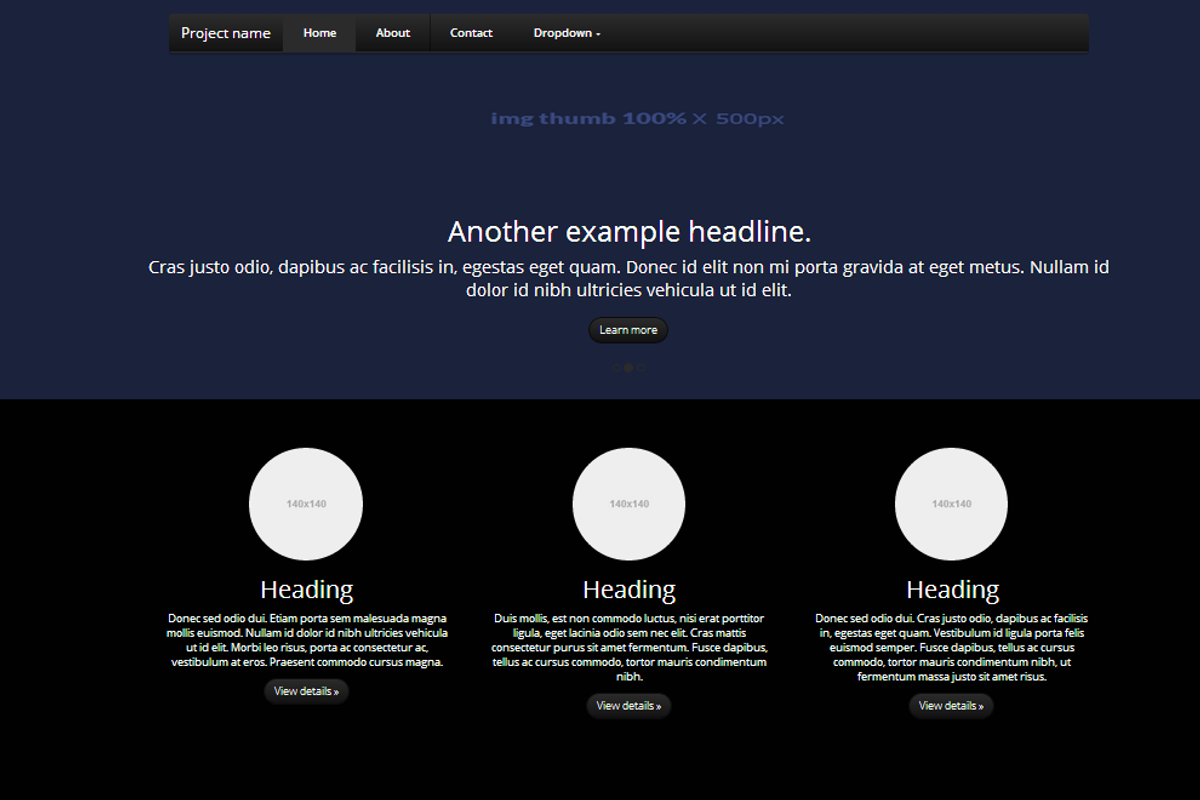Click View details under the first Heading
The image size is (1200, 800).
click(306, 691)
